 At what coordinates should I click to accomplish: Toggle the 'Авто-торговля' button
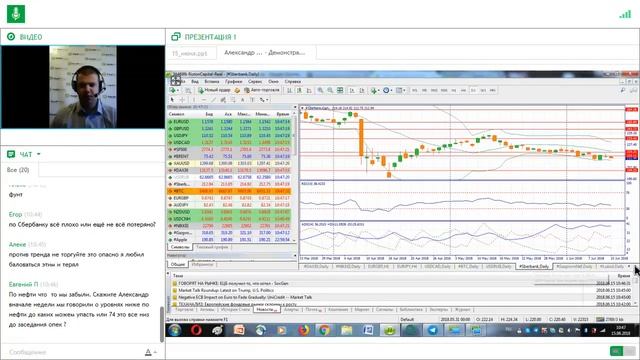(262, 90)
